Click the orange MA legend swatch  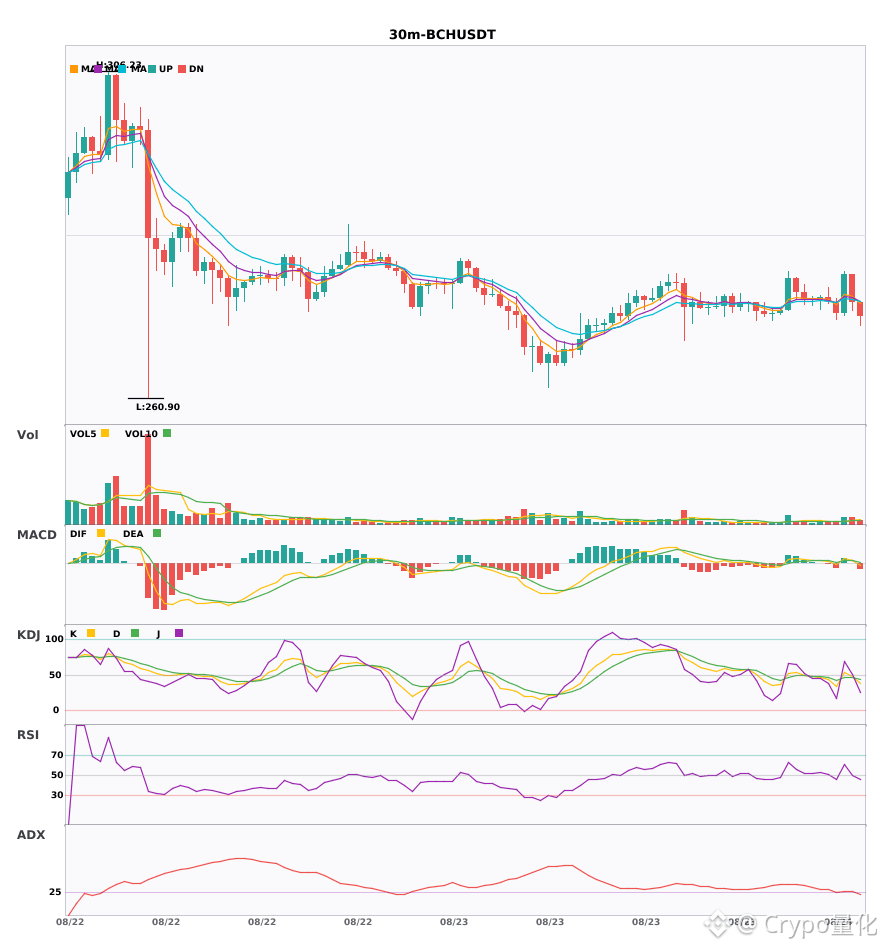[74, 69]
